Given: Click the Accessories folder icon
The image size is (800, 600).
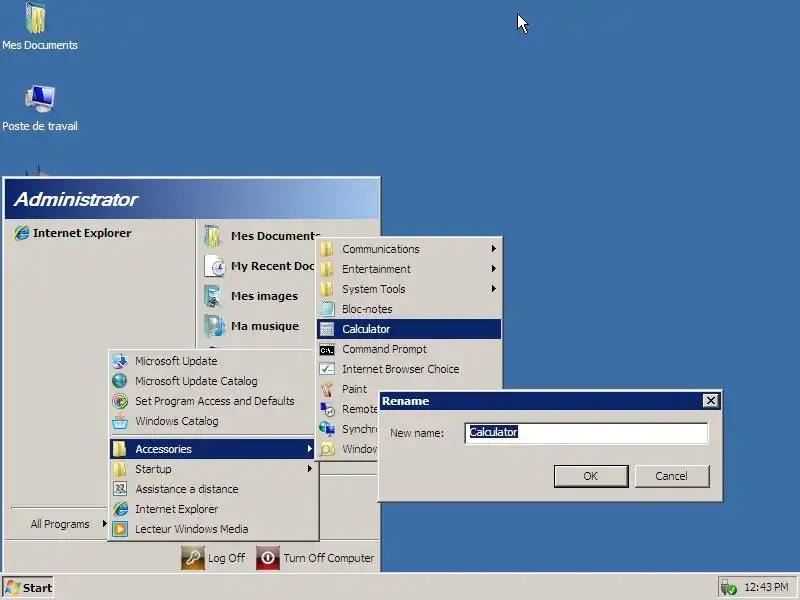Looking at the screenshot, I should tap(120, 449).
